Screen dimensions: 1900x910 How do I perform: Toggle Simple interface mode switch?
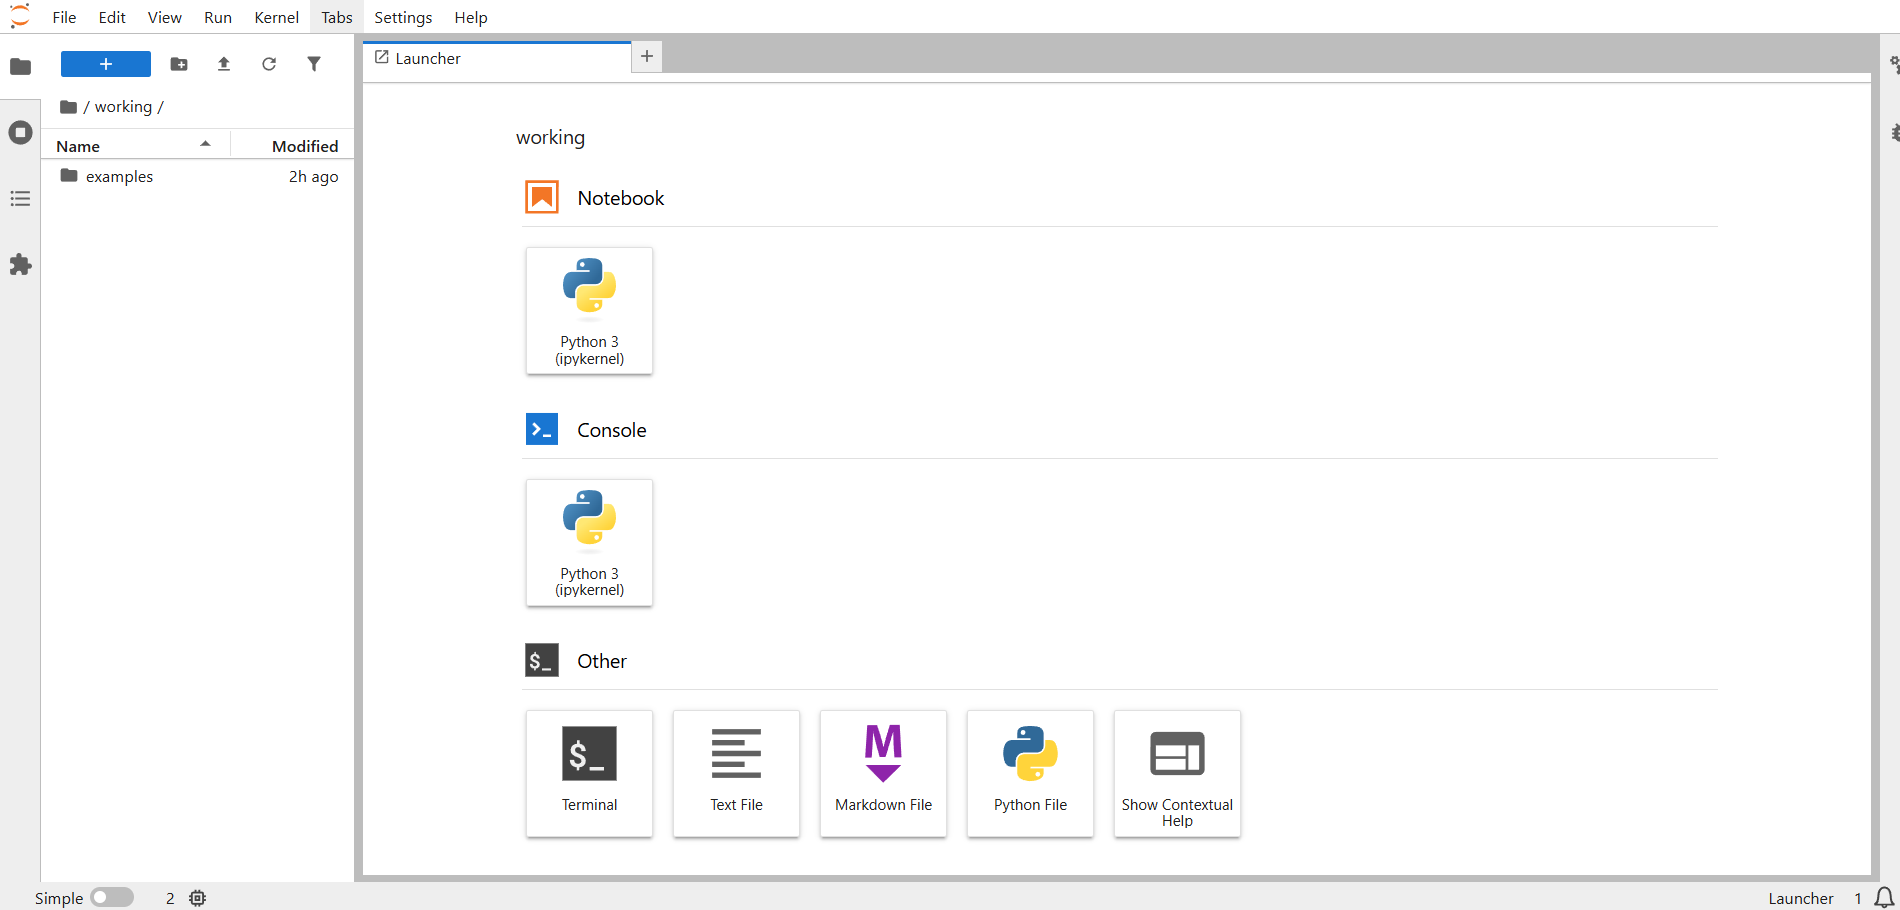pos(112,897)
